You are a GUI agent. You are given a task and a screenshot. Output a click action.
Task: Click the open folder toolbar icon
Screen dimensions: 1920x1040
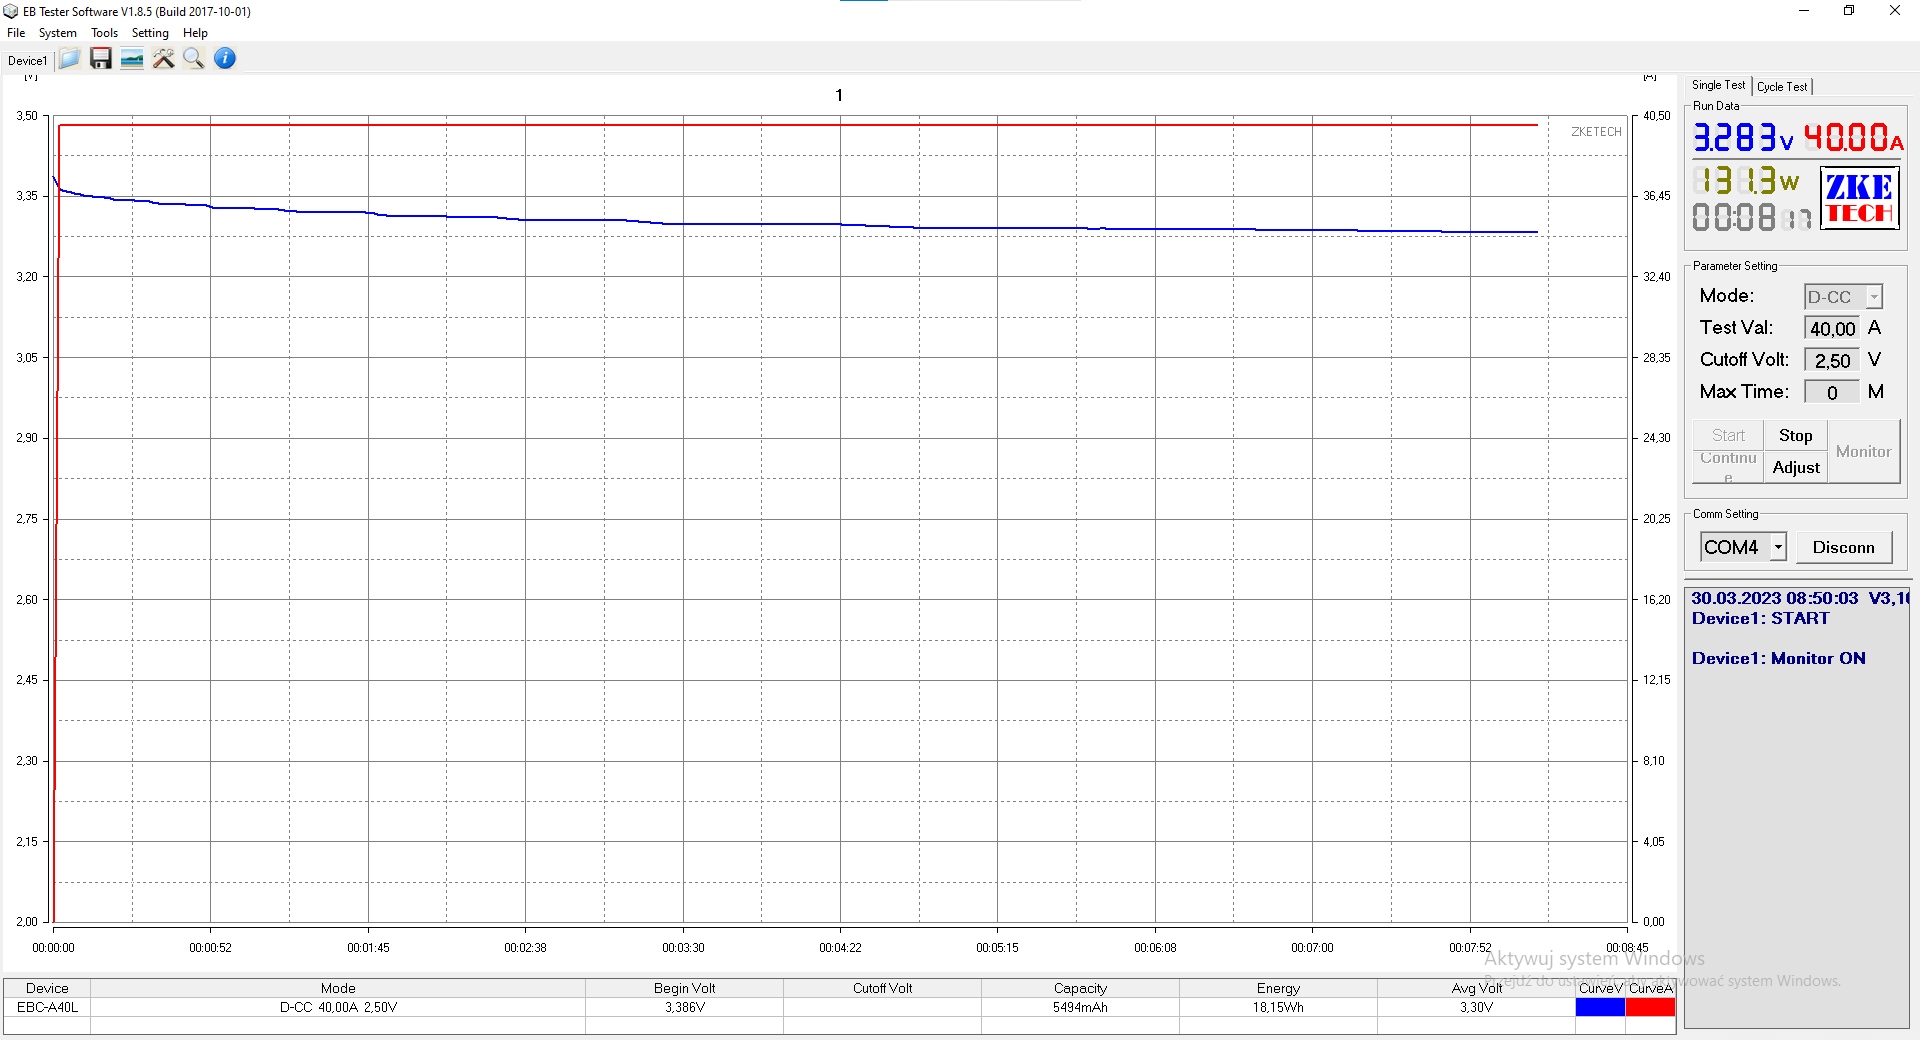[69, 59]
